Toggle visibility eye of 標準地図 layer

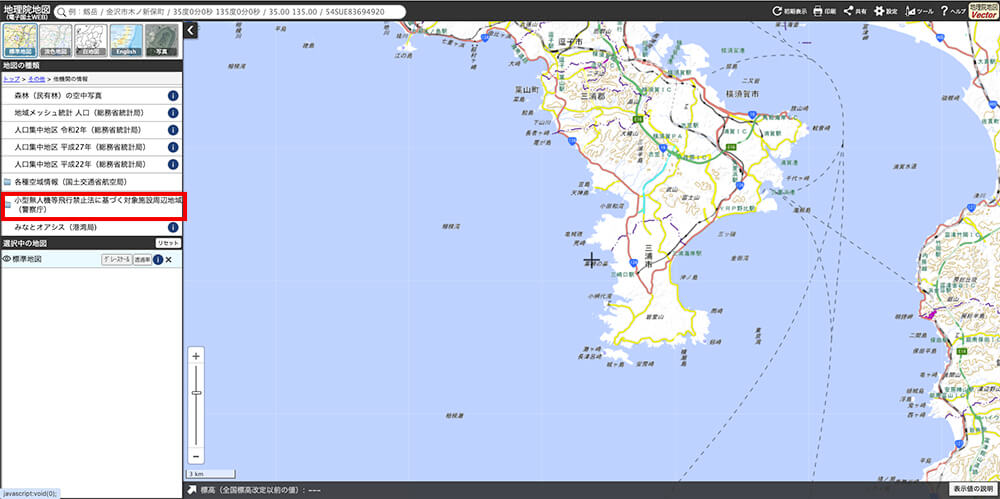point(6,259)
